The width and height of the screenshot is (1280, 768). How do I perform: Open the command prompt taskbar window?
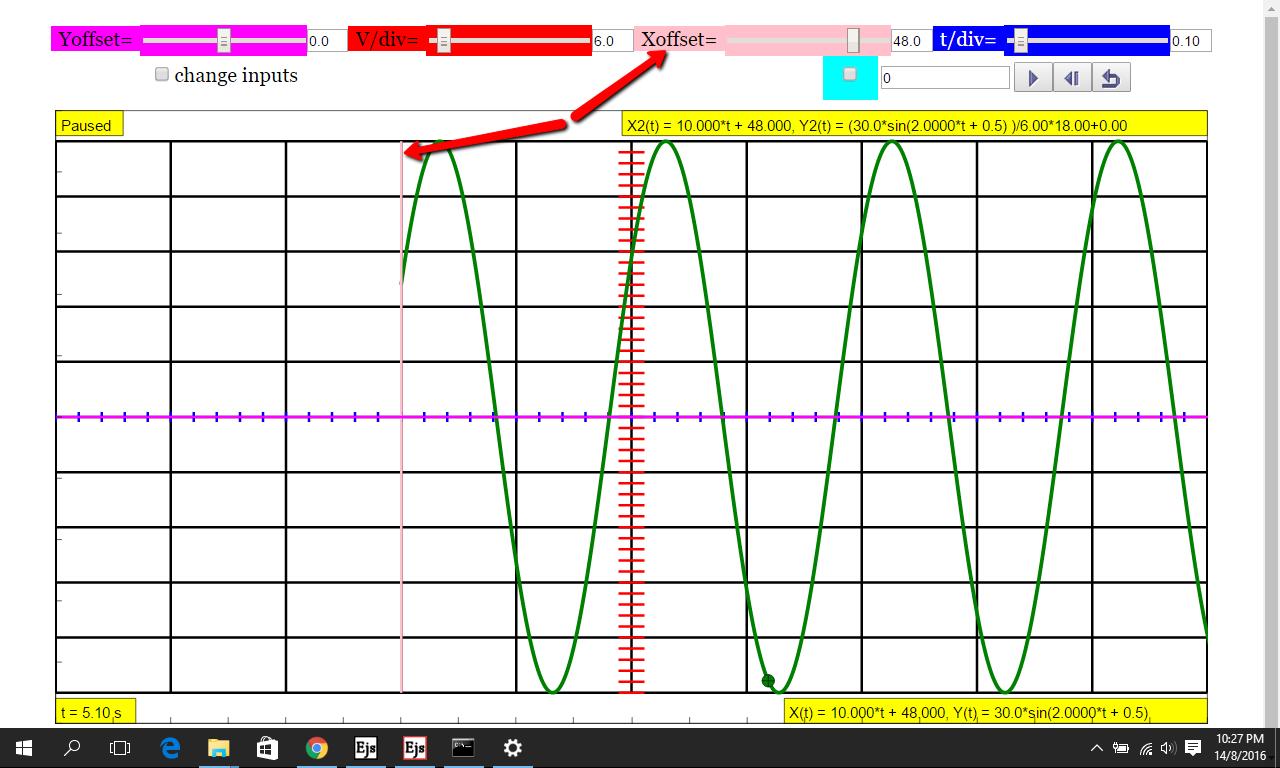coord(463,747)
